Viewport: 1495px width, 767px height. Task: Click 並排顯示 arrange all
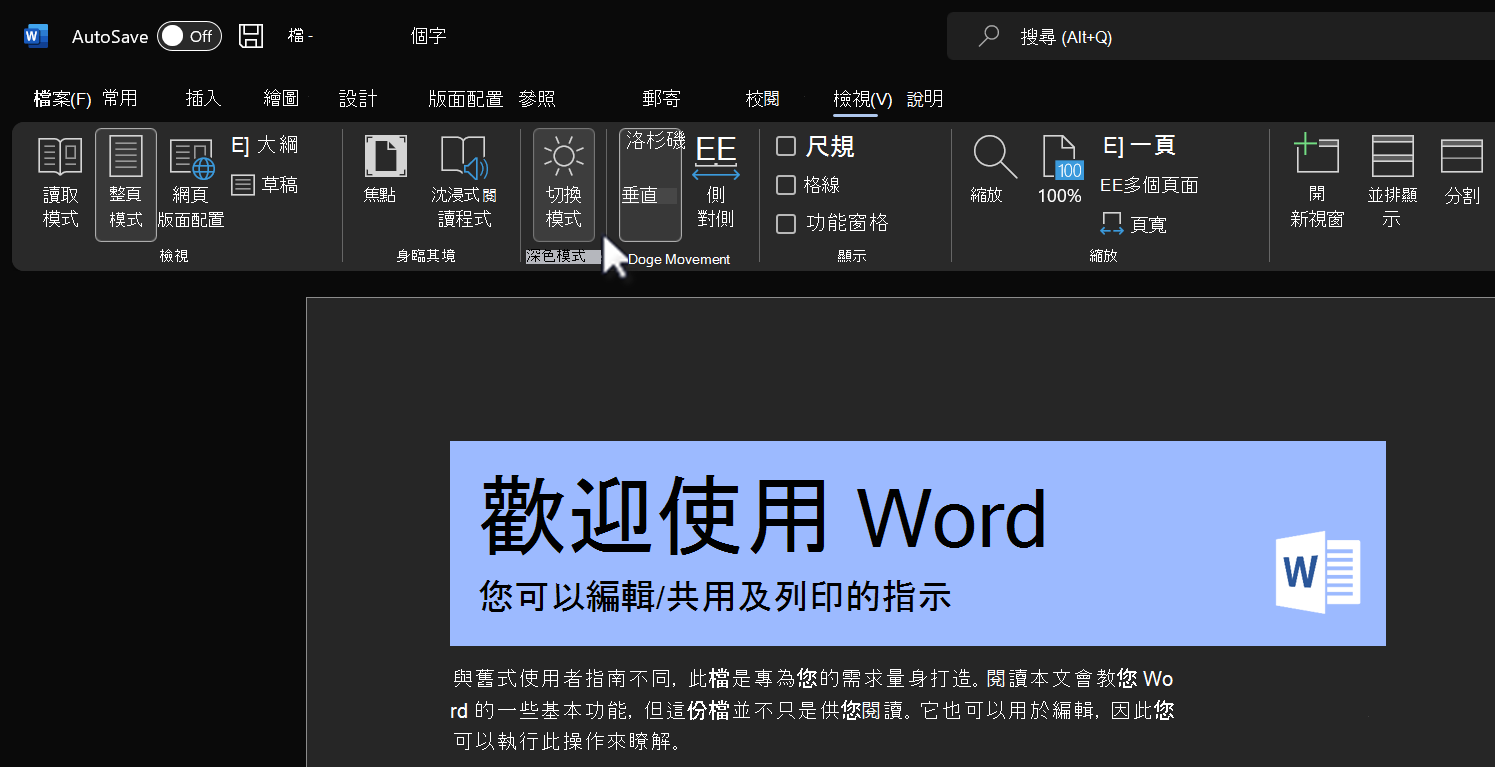[1391, 184]
